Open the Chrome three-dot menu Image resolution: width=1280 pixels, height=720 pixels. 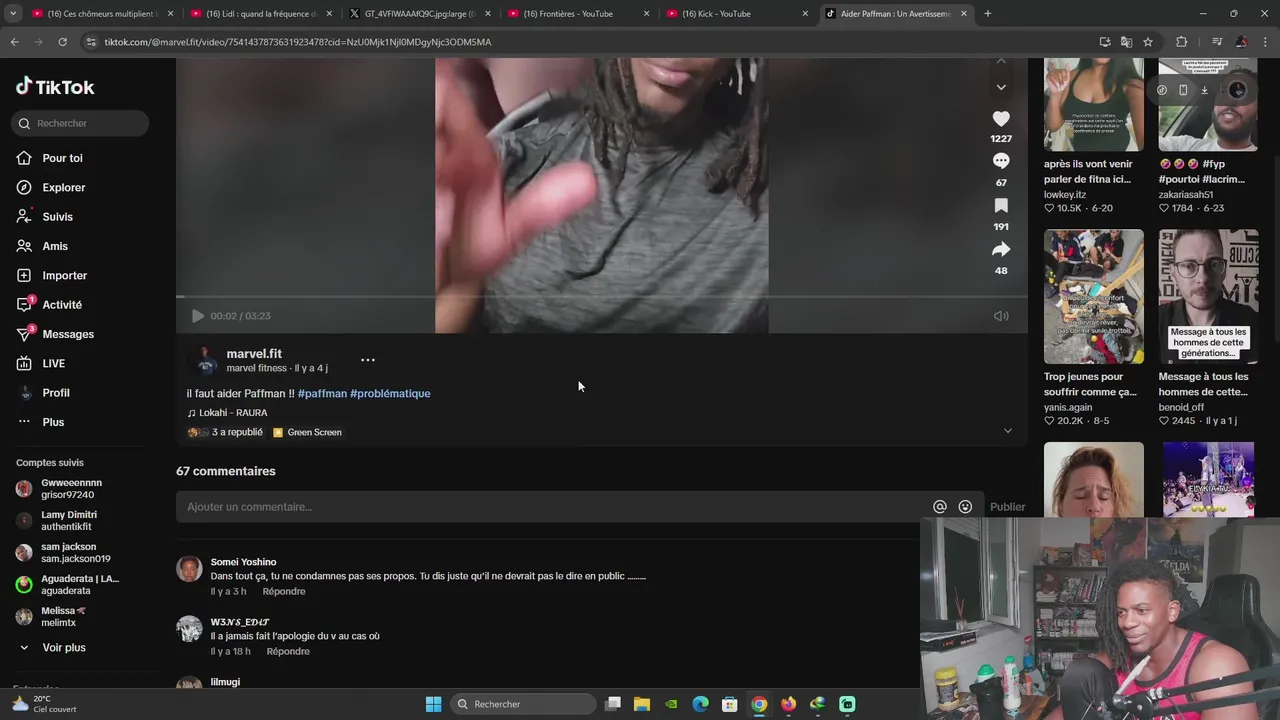(1266, 42)
